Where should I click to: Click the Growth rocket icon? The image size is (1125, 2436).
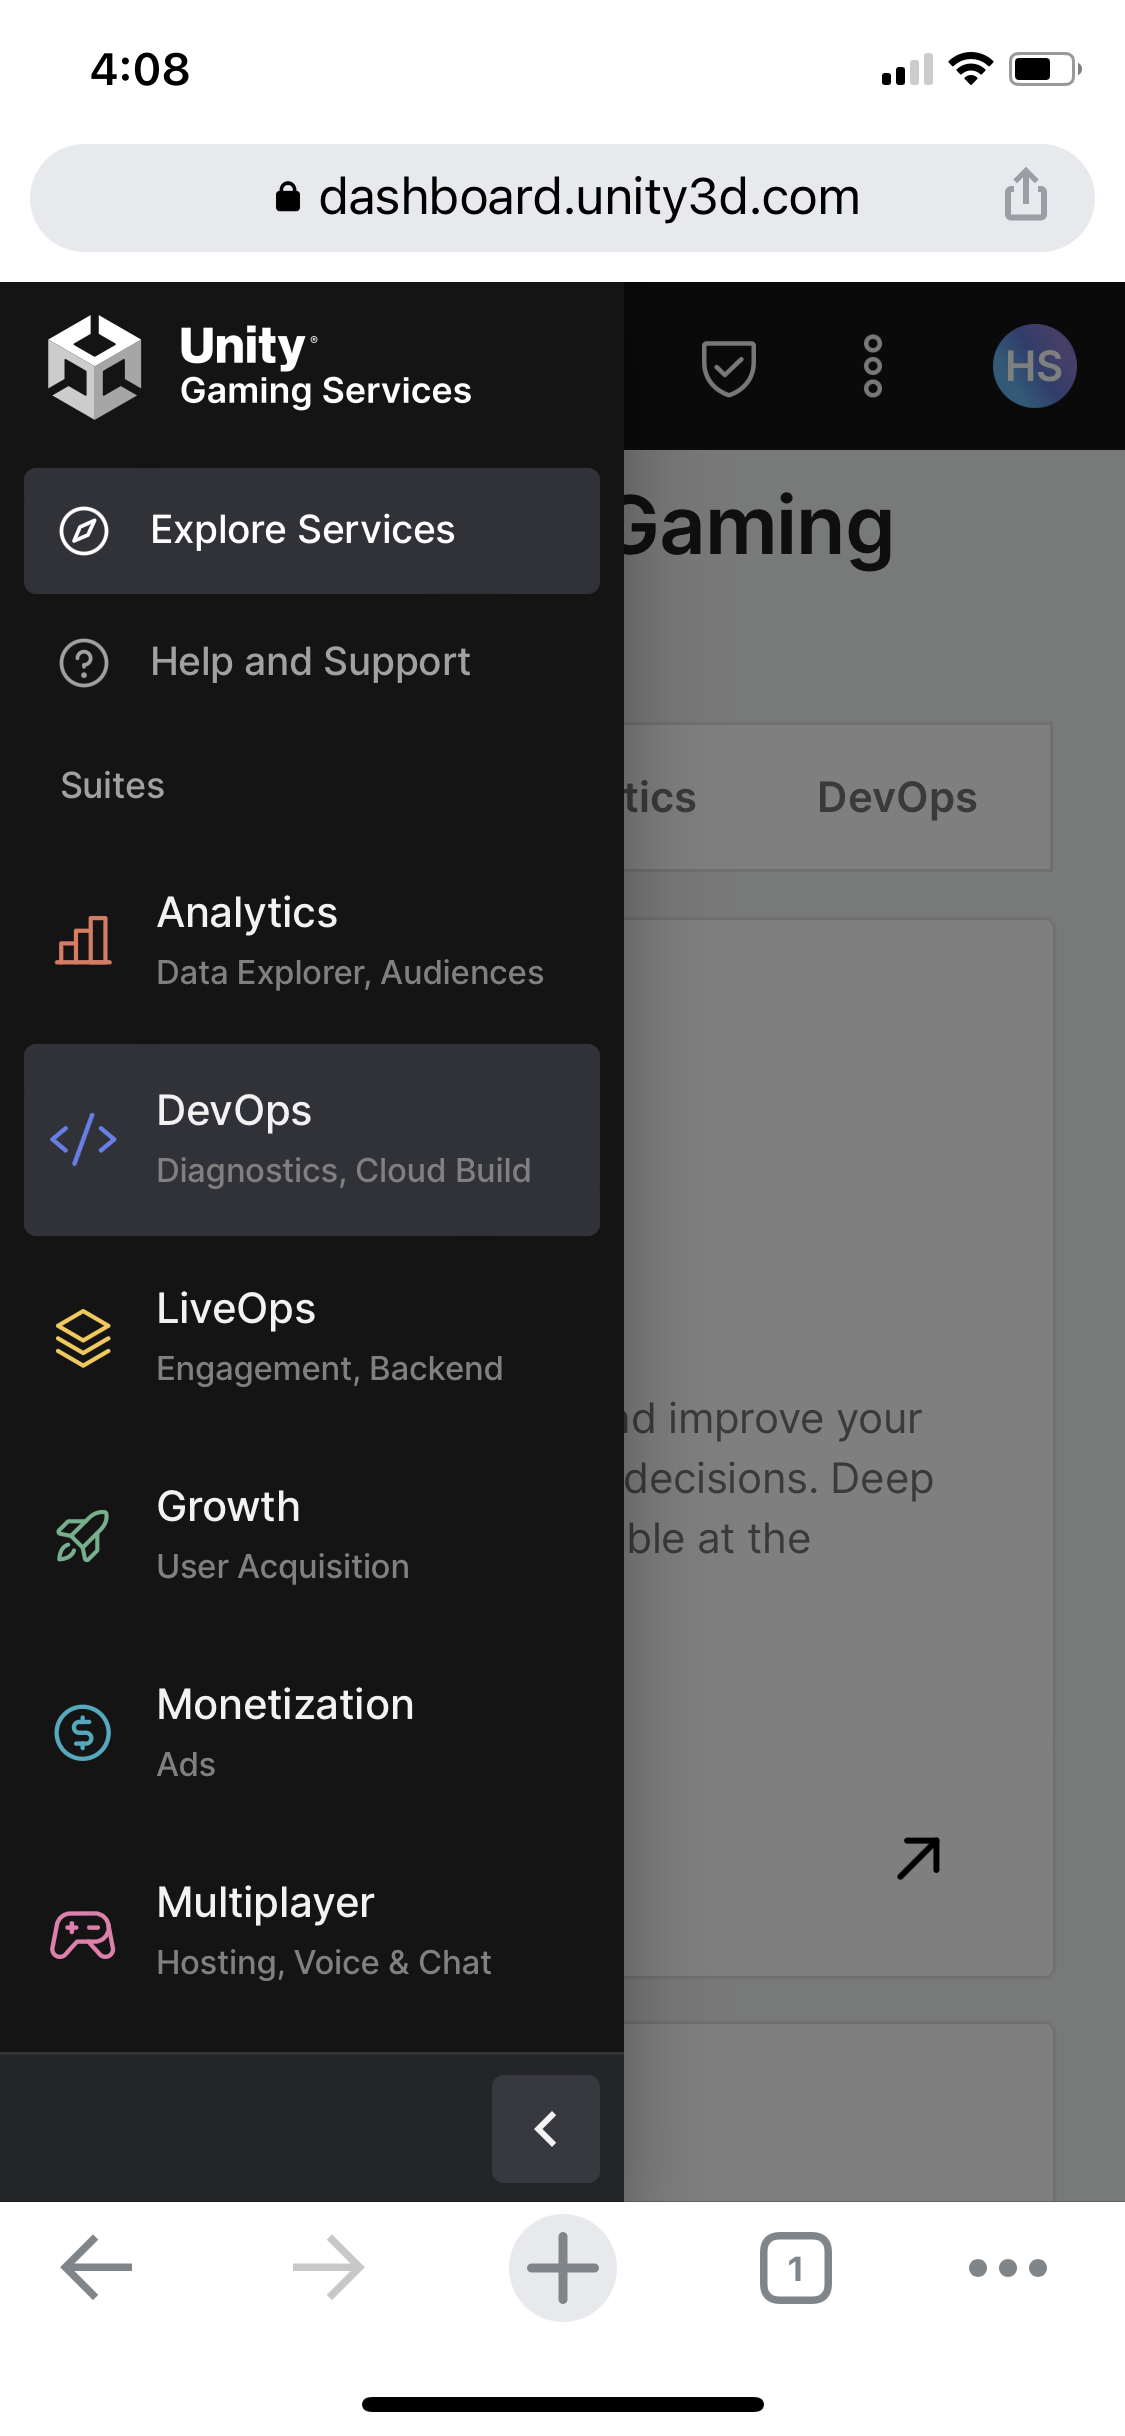(84, 1535)
